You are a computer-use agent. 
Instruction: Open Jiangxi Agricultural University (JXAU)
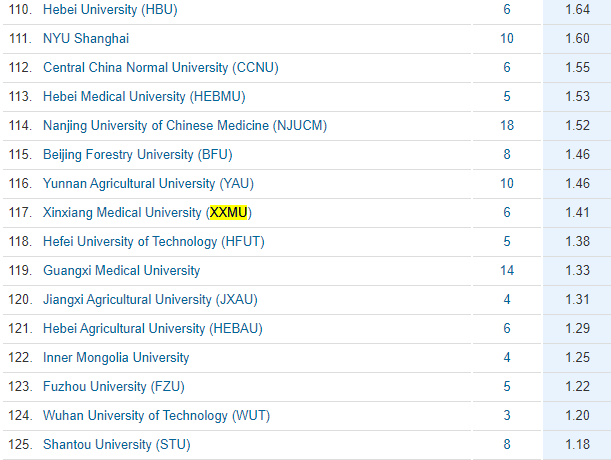tap(147, 299)
